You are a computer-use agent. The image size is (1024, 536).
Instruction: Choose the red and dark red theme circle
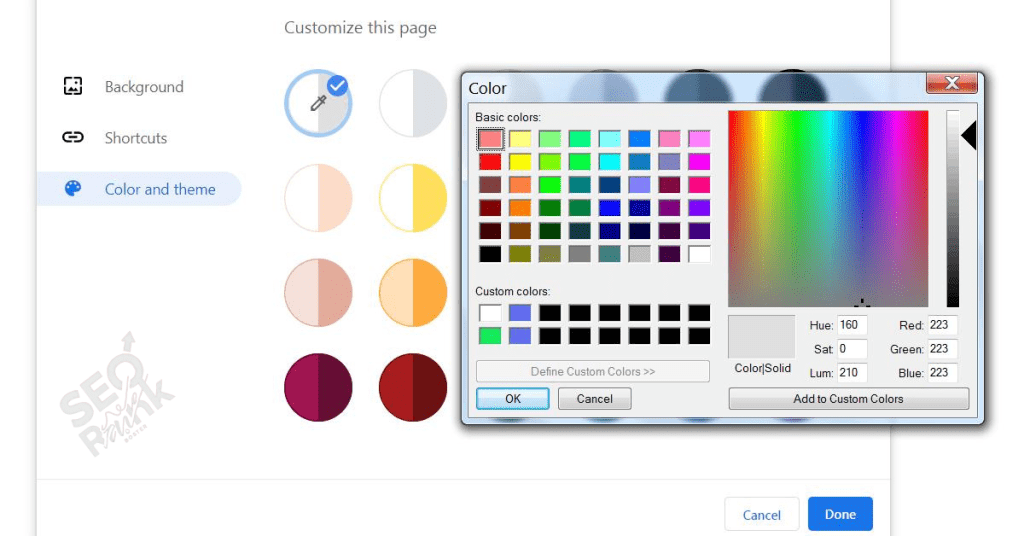tap(413, 387)
